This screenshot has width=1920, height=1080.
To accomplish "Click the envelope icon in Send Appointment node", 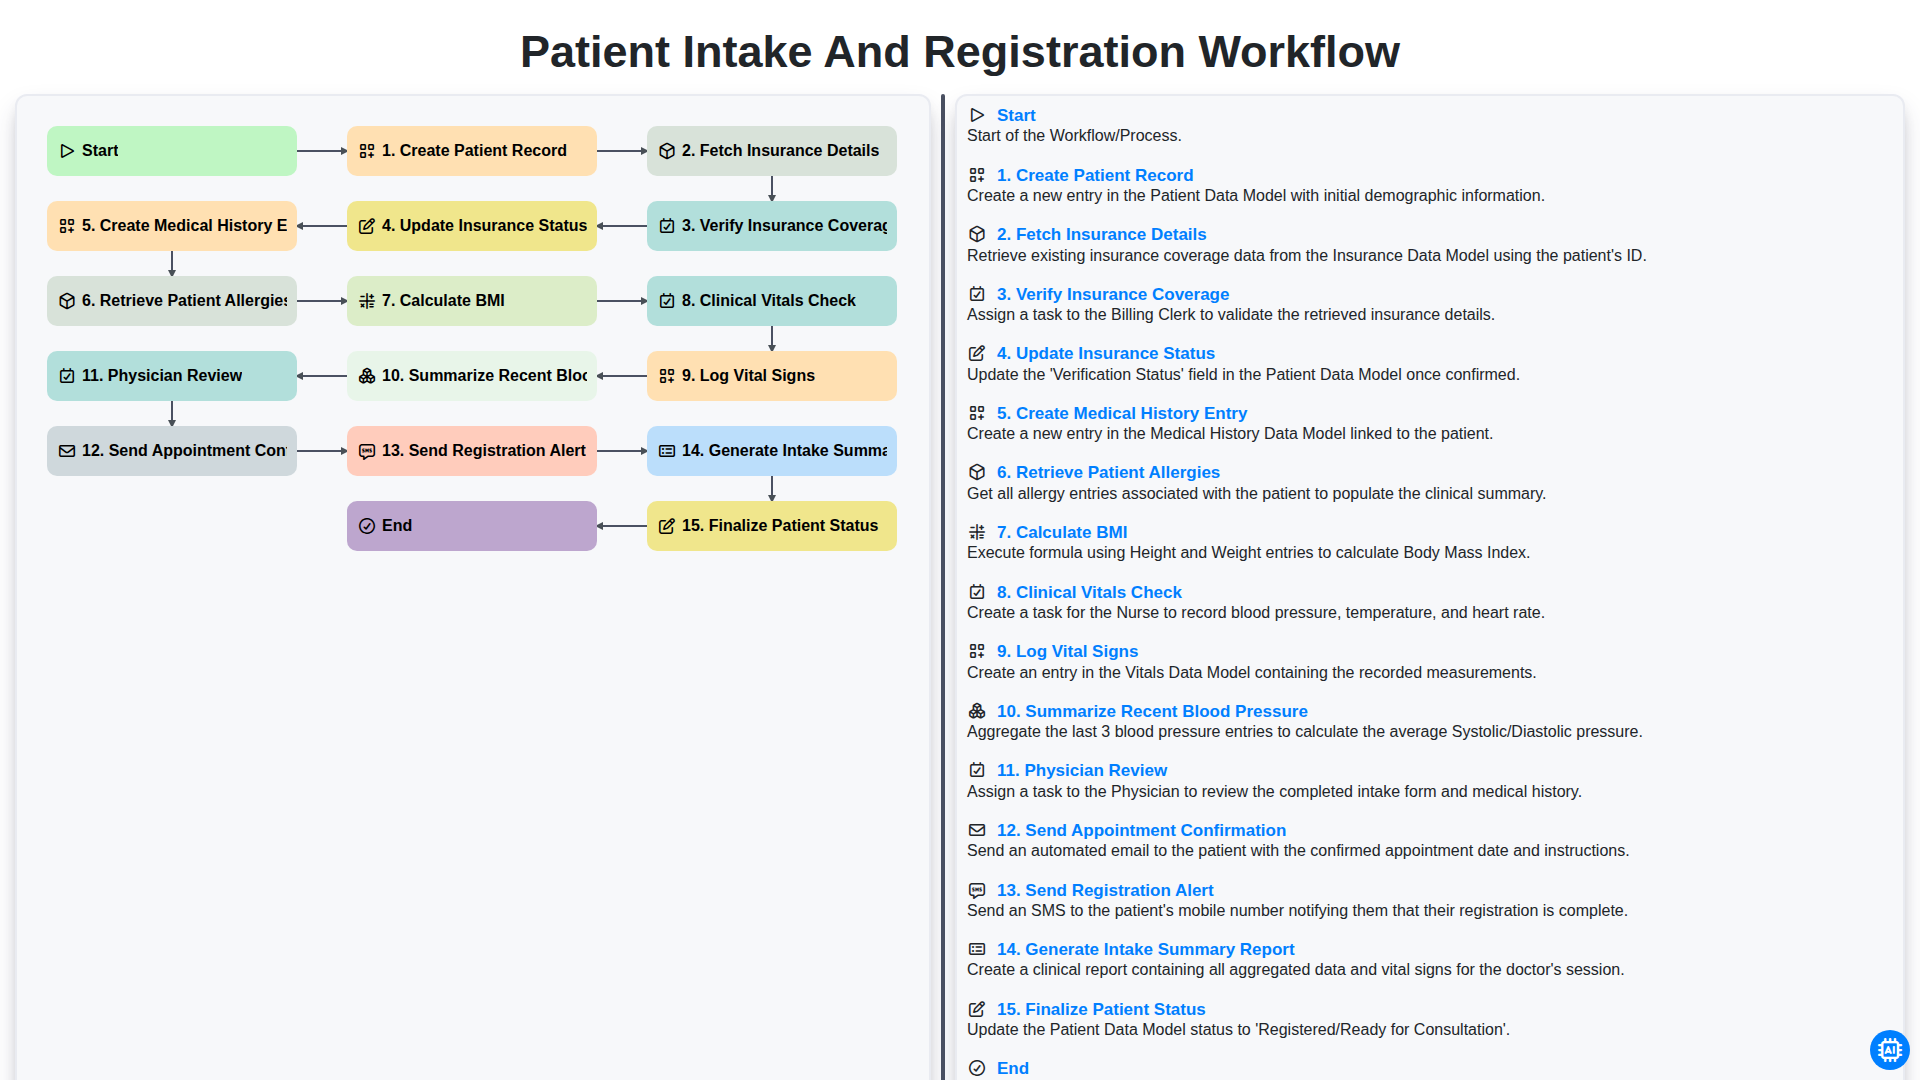I will pos(67,451).
